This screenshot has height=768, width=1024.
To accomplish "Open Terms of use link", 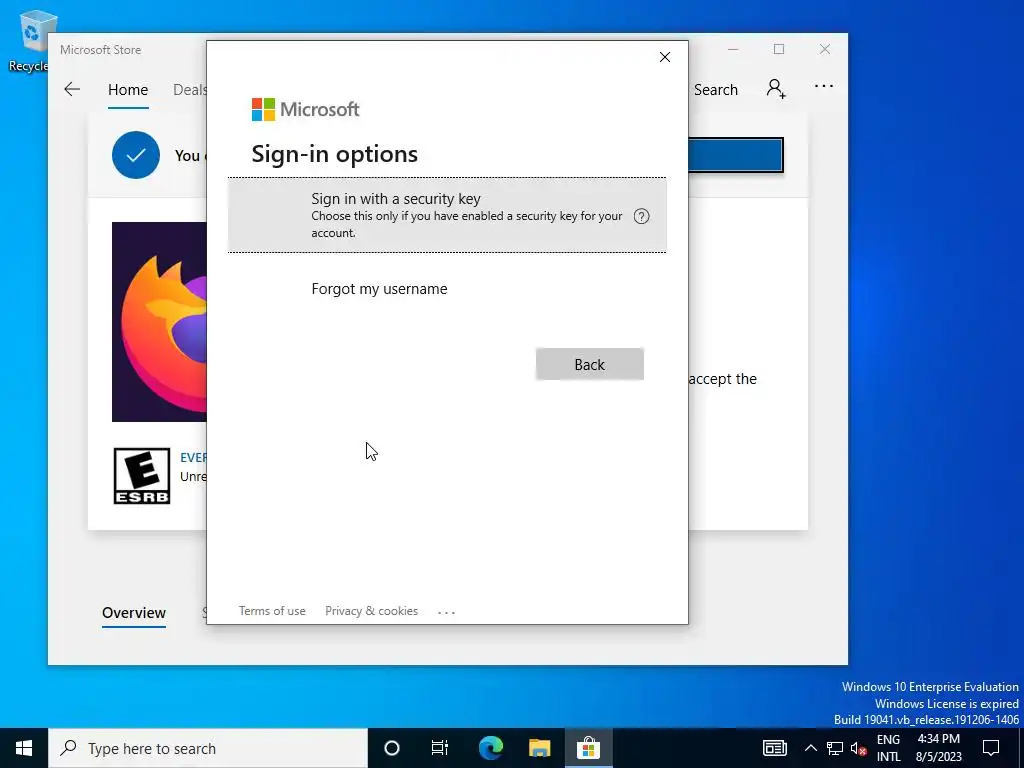I will [x=272, y=611].
